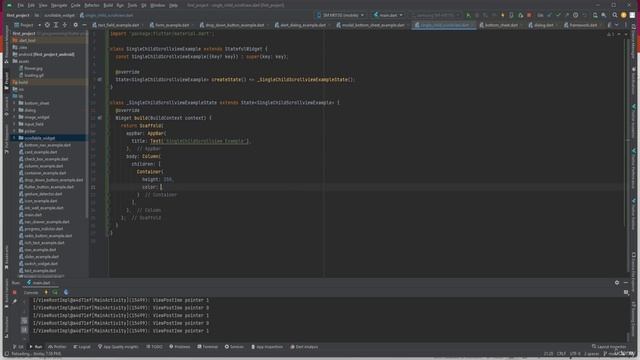This screenshot has width=640, height=360.
Task: Open the device selector dropdown
Action: (340, 15)
